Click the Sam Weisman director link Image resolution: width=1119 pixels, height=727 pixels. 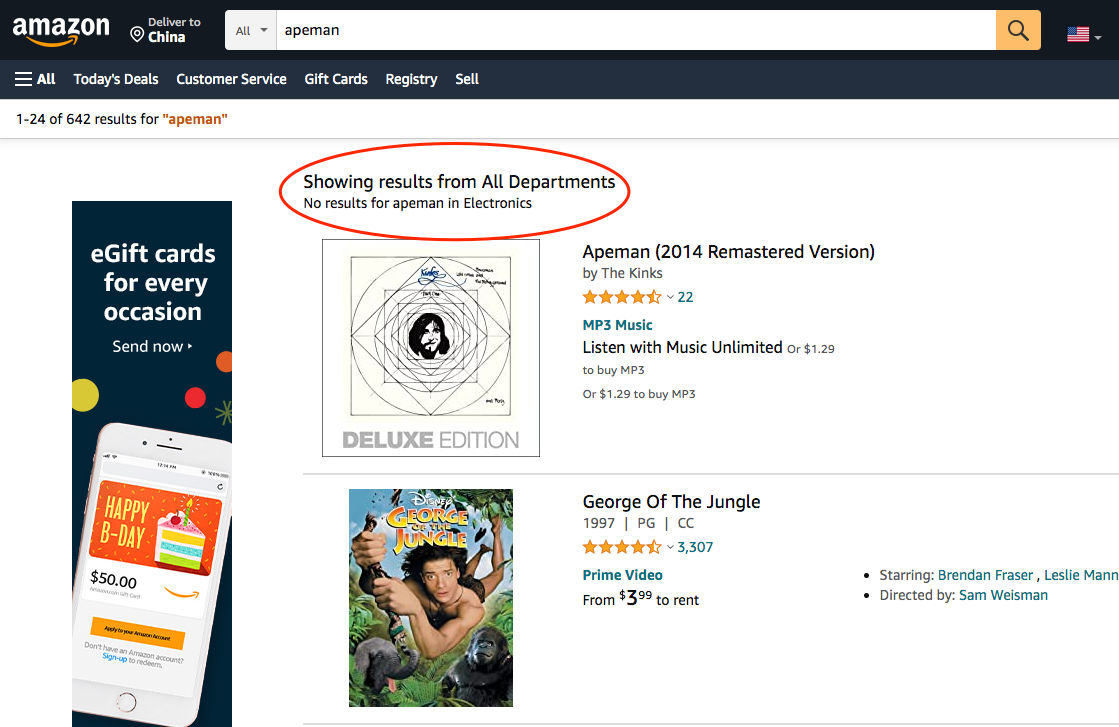pos(1003,595)
